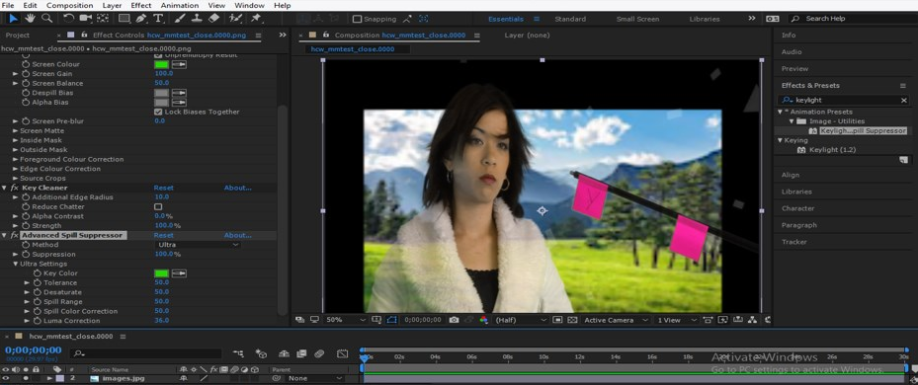Open the Composition menu
Screen dimensions: 918x385
click(70, 5)
